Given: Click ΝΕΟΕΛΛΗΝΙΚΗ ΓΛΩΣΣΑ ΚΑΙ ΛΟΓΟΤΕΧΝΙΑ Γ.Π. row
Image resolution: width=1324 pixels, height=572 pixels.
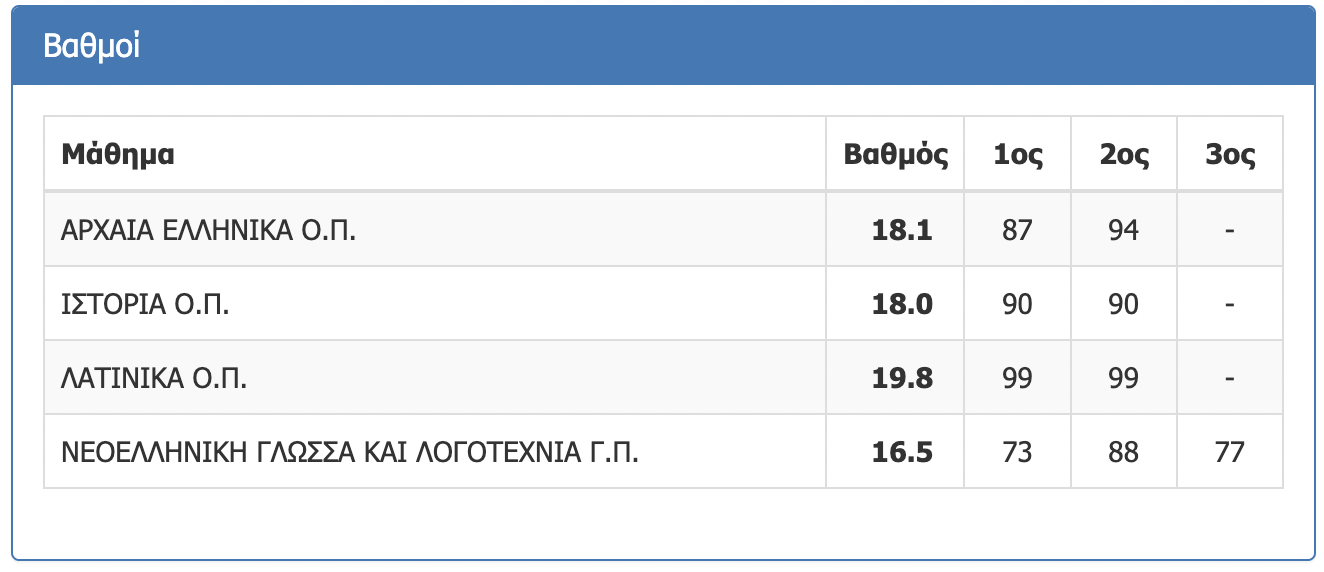Looking at the screenshot, I should pos(350,452).
